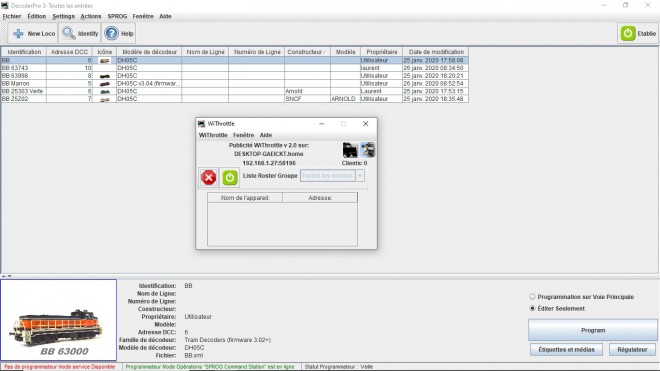Click the green Etablie power icon
Image resolution: width=660 pixels, height=371 pixels.
tap(628, 33)
